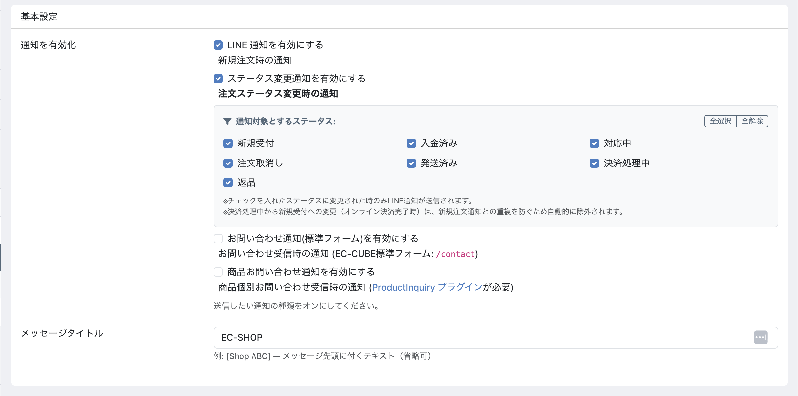The width and height of the screenshot is (798, 396).
Task: Click the funnel filter icon beside 通知対象とするステータス
Action: [x=227, y=121]
